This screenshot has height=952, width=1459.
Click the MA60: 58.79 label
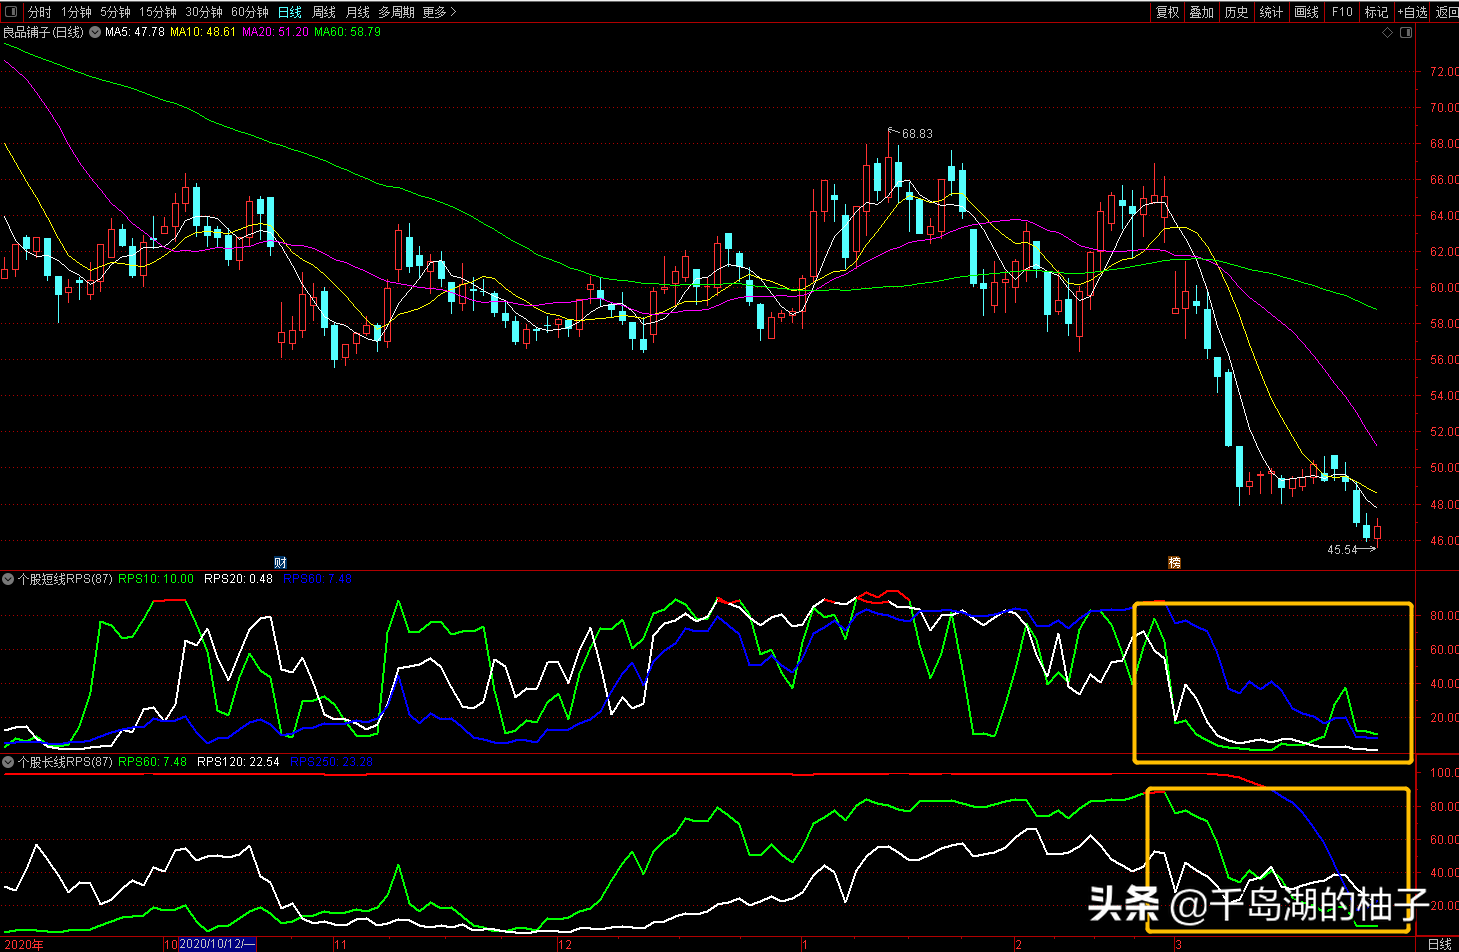(347, 32)
